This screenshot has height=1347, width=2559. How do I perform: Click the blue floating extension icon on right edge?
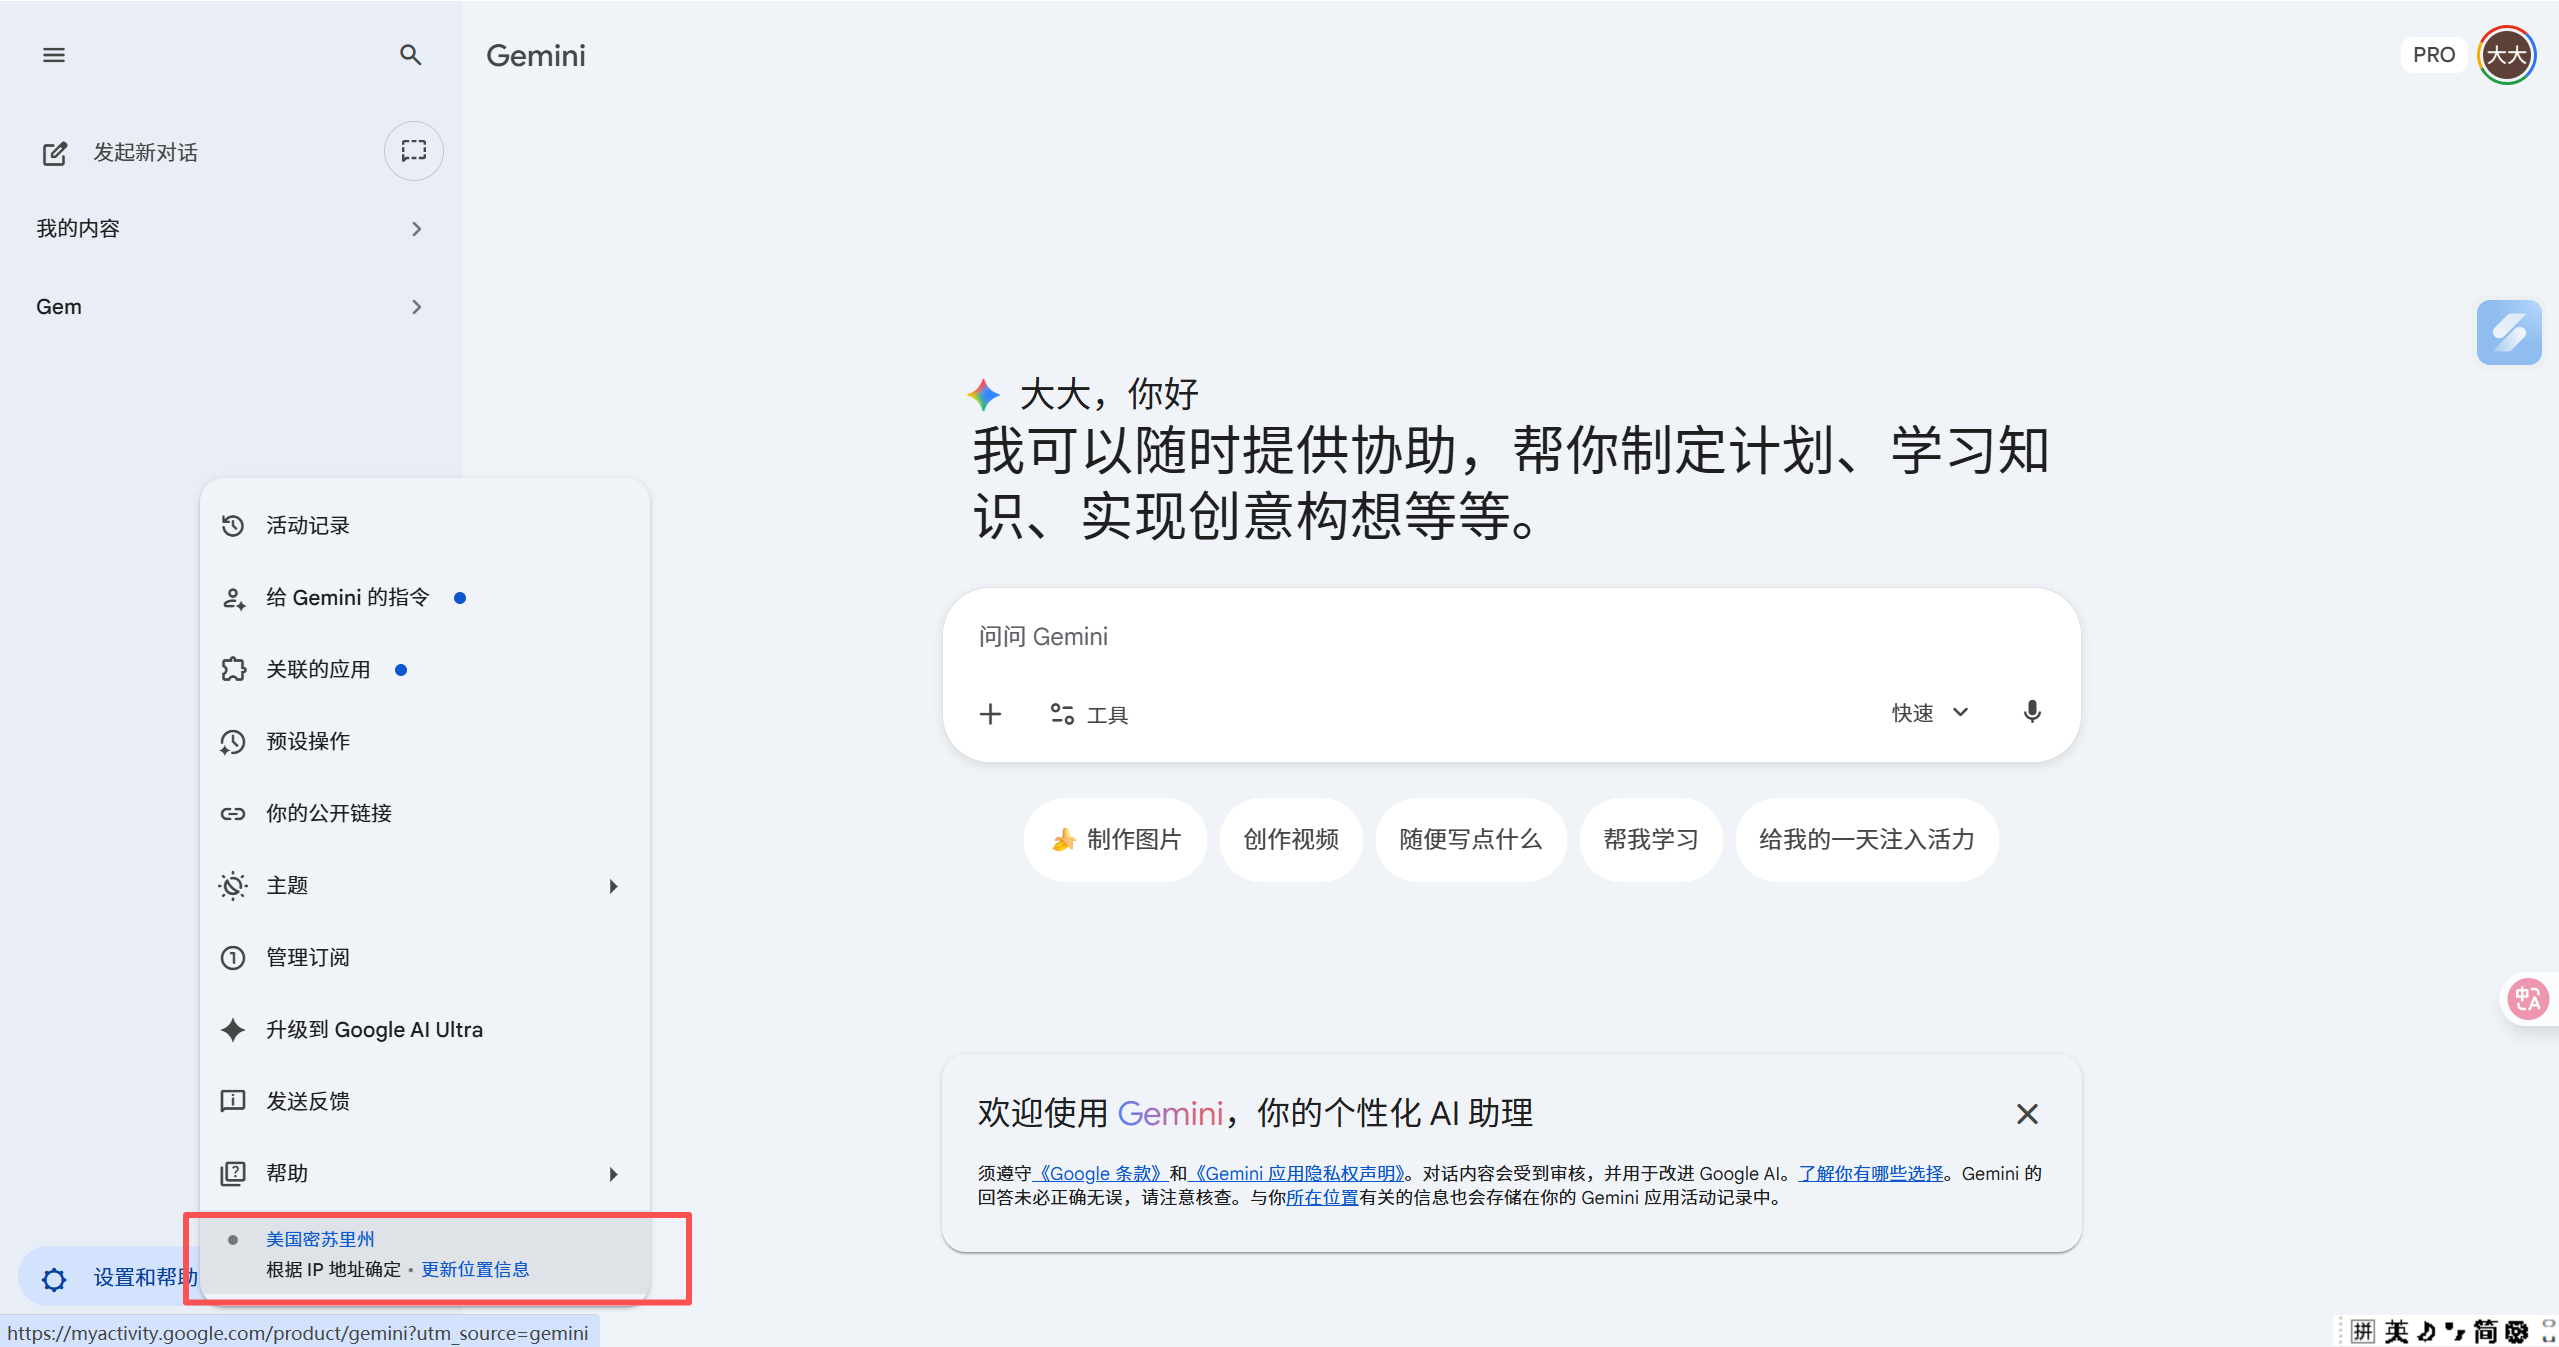(x=2508, y=332)
